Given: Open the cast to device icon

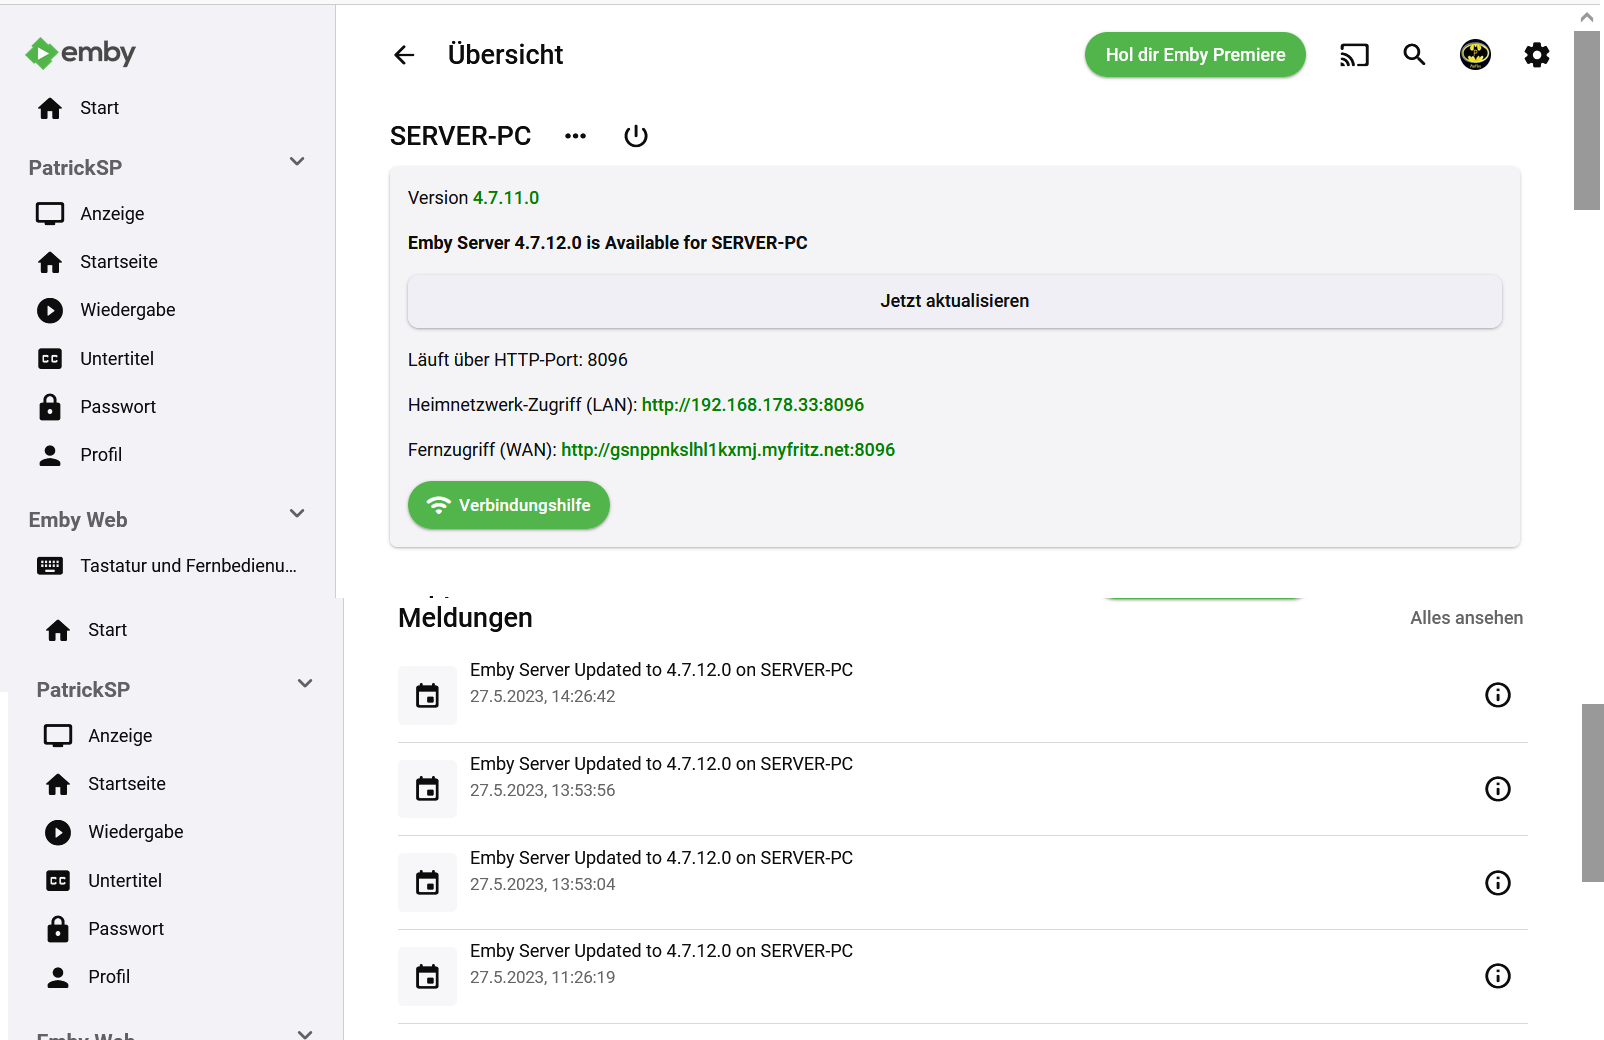Looking at the screenshot, I should point(1354,55).
